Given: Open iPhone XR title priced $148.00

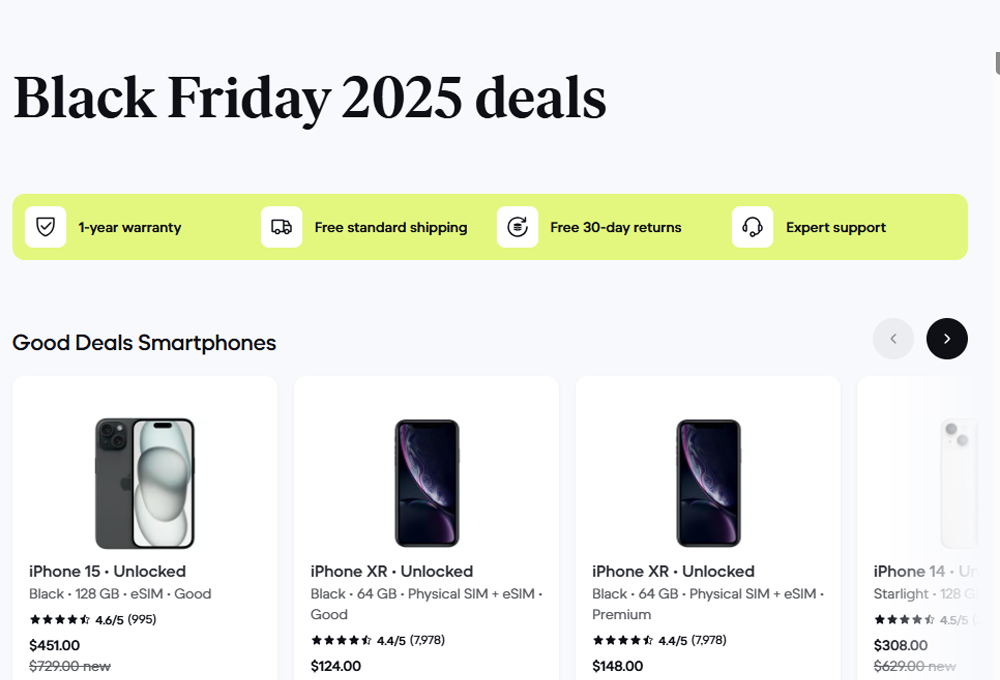Looking at the screenshot, I should pos(673,572).
